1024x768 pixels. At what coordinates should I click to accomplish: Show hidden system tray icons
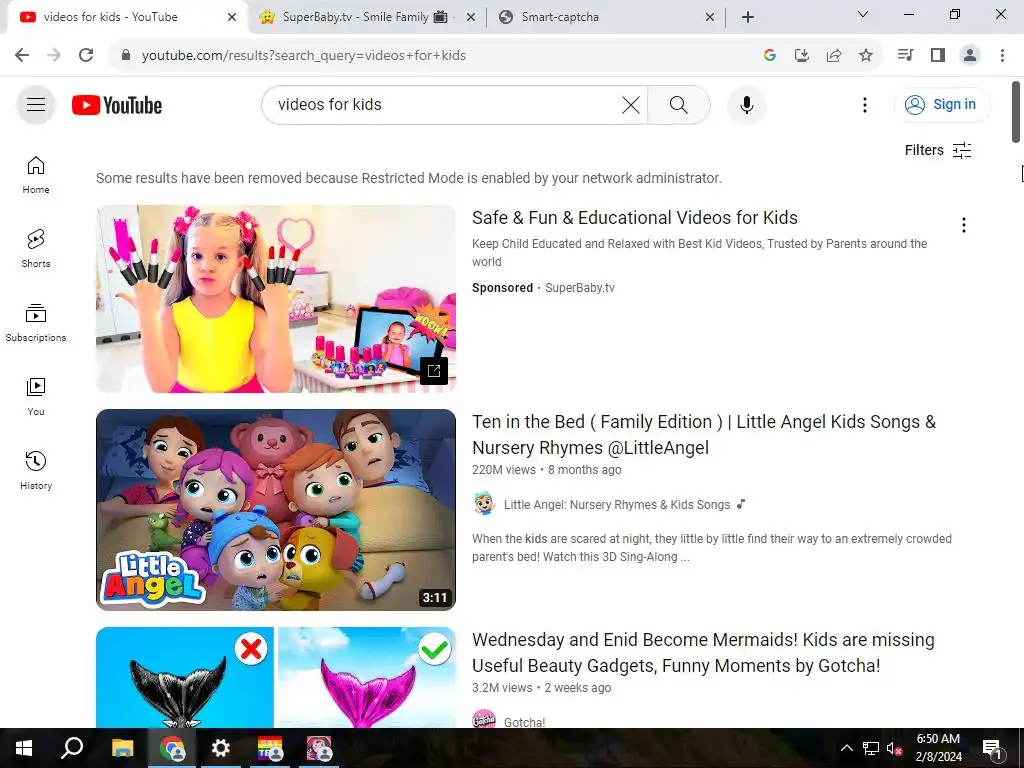846,748
